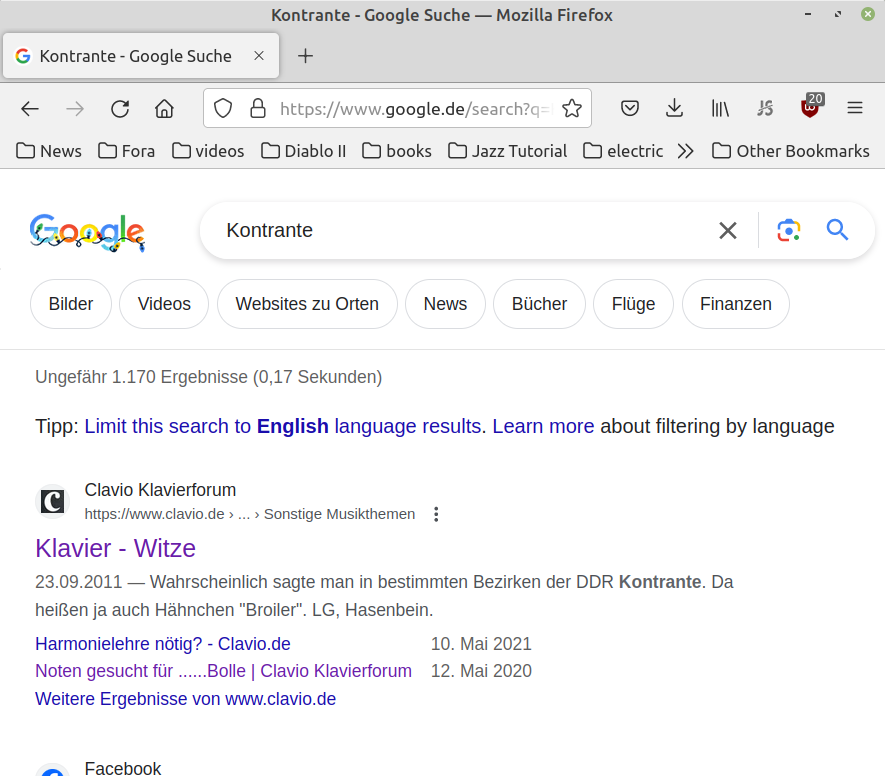The image size is (885, 776).
Task: Open the Firefox home page
Action: click(164, 108)
